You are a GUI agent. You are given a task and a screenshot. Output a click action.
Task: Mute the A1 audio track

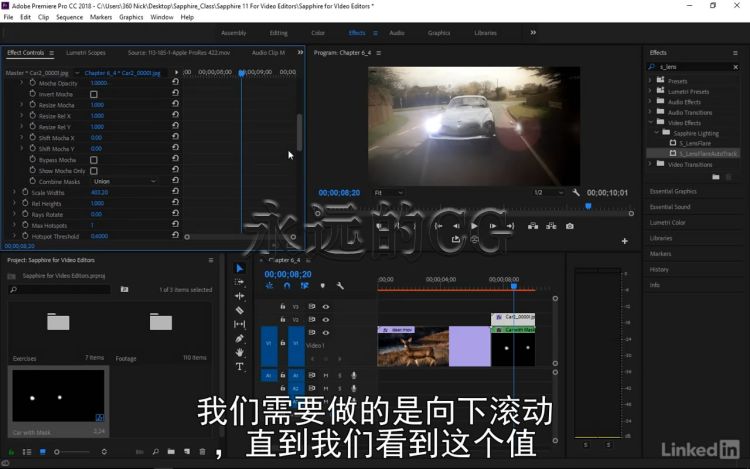[326, 375]
